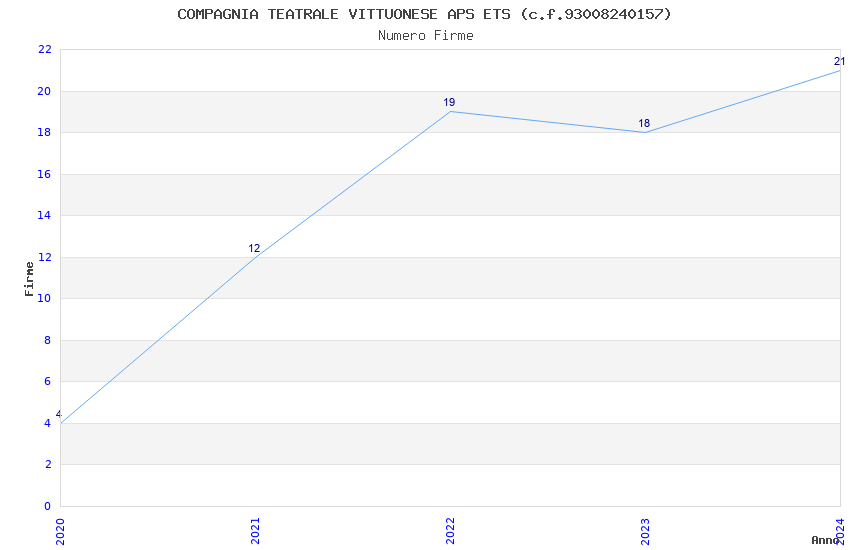Click the x-axis label 2021
Screen dimensions: 850x550
pos(255,532)
